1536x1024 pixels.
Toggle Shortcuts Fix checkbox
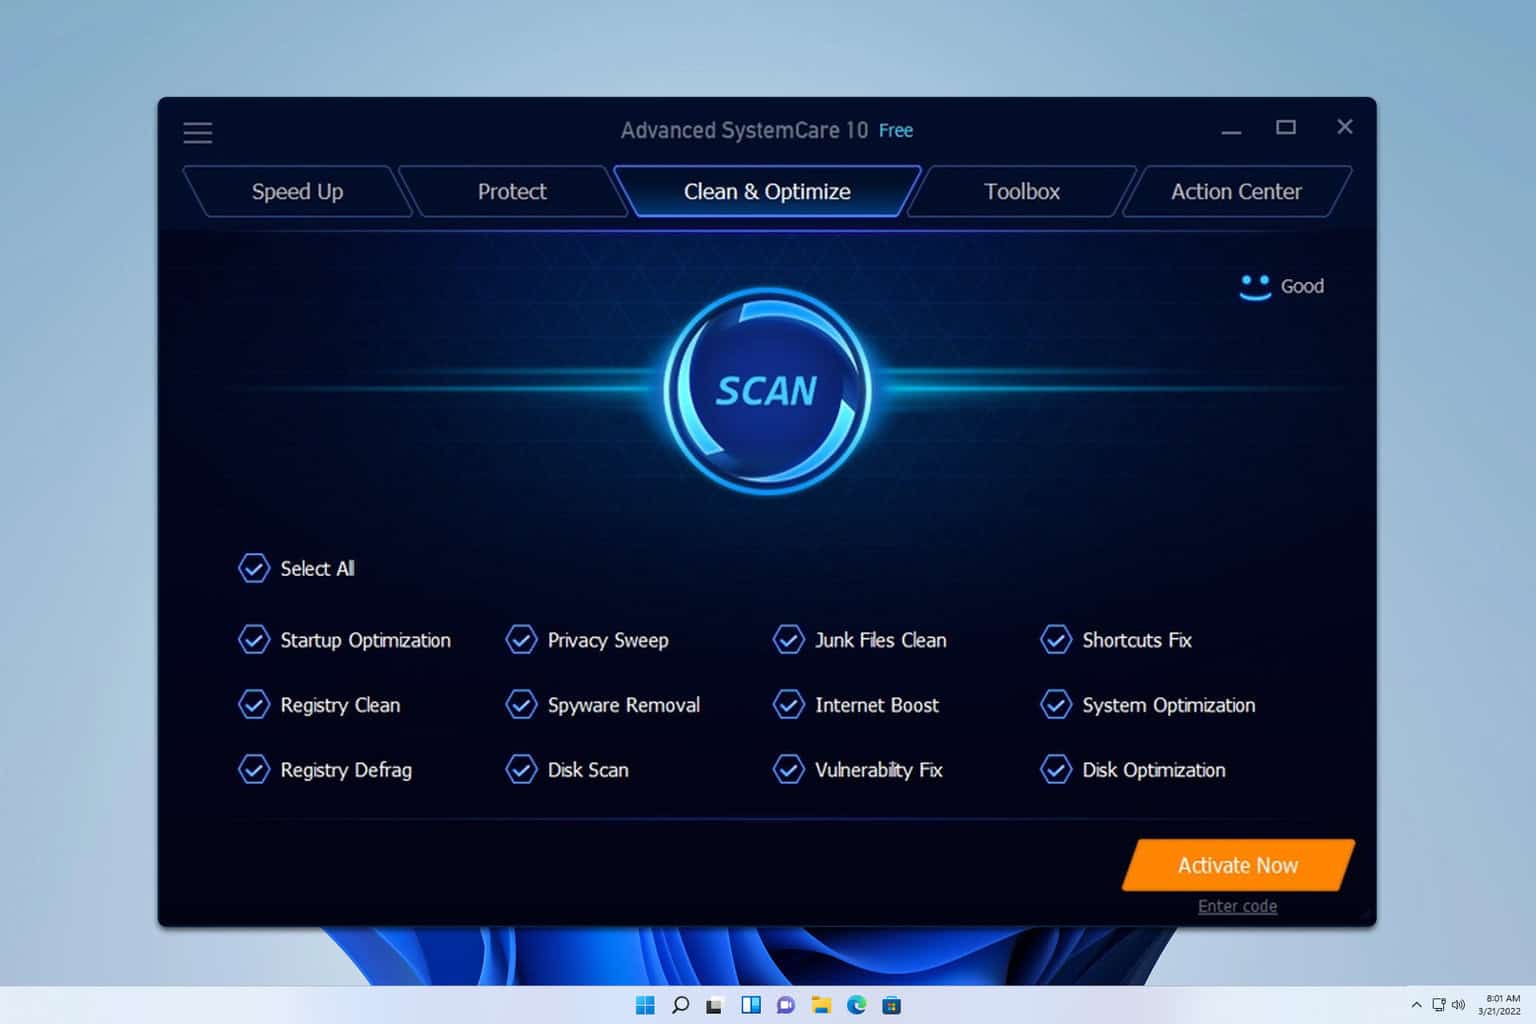tap(1056, 640)
